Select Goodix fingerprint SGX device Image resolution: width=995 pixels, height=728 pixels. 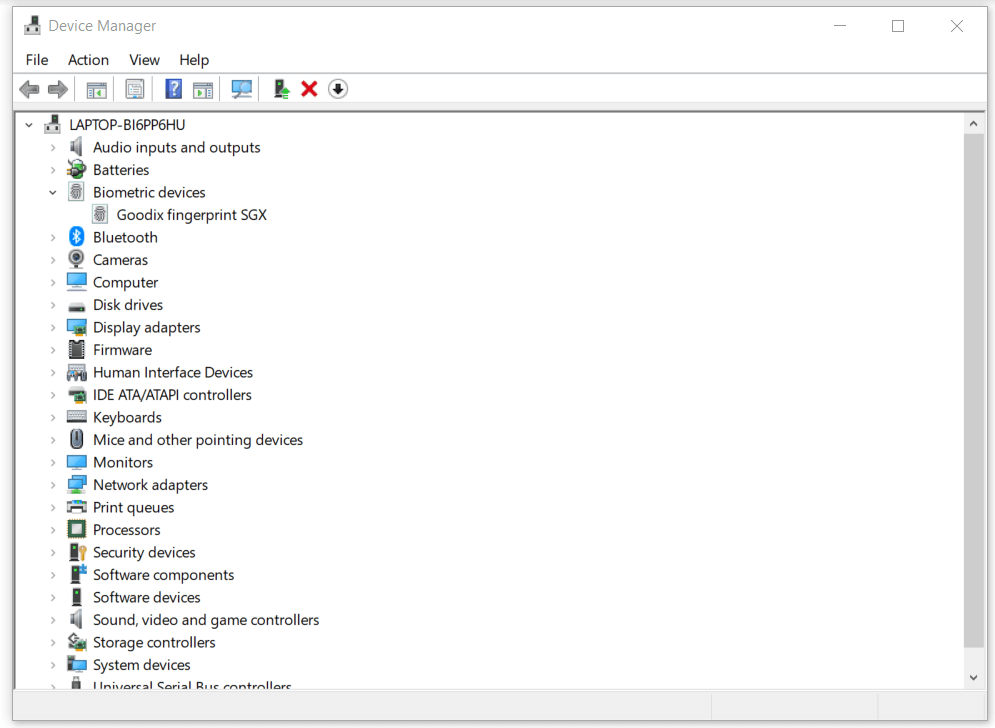(x=191, y=215)
